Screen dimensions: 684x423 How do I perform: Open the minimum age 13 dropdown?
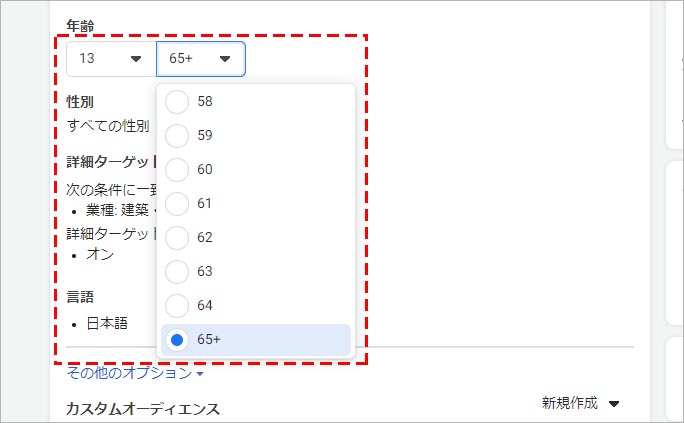click(111, 59)
